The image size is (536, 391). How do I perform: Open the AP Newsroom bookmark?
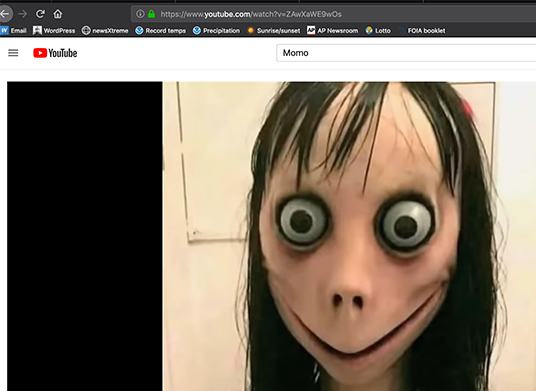click(333, 31)
